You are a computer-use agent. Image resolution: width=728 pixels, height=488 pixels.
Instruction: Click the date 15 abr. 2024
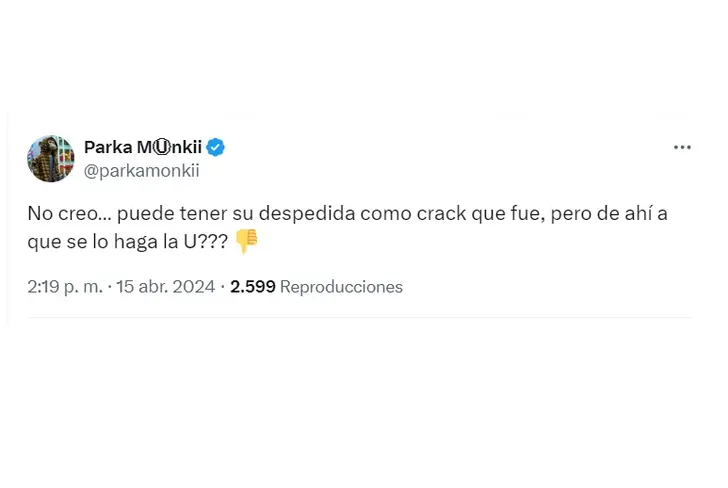[167, 287]
